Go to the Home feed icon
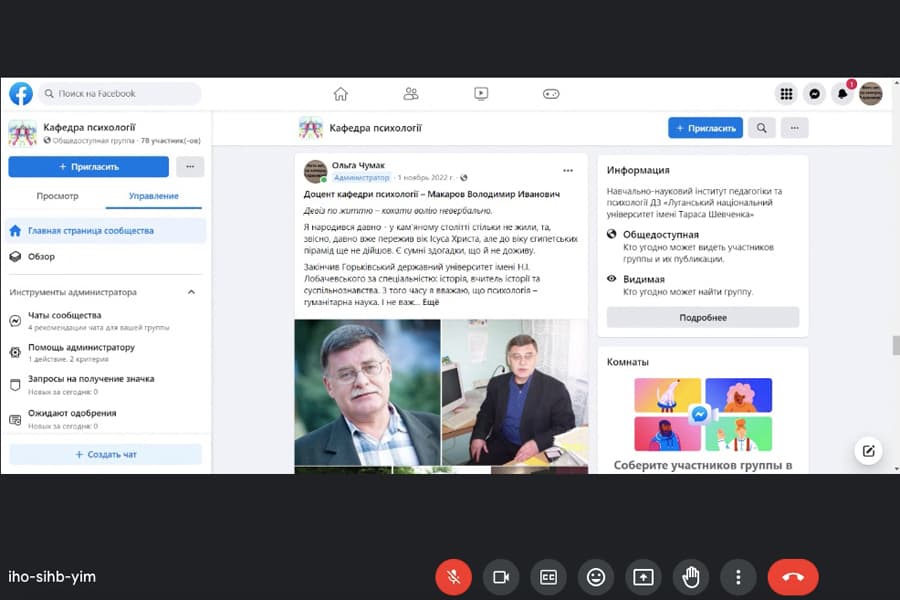Image resolution: width=900 pixels, height=600 pixels. point(341,94)
